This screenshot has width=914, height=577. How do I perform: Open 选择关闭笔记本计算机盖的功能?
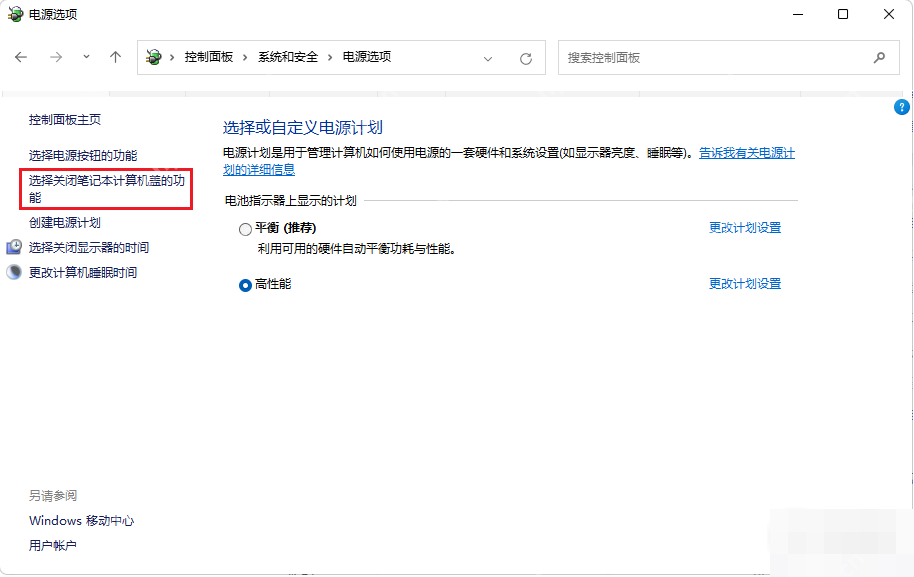click(107, 189)
